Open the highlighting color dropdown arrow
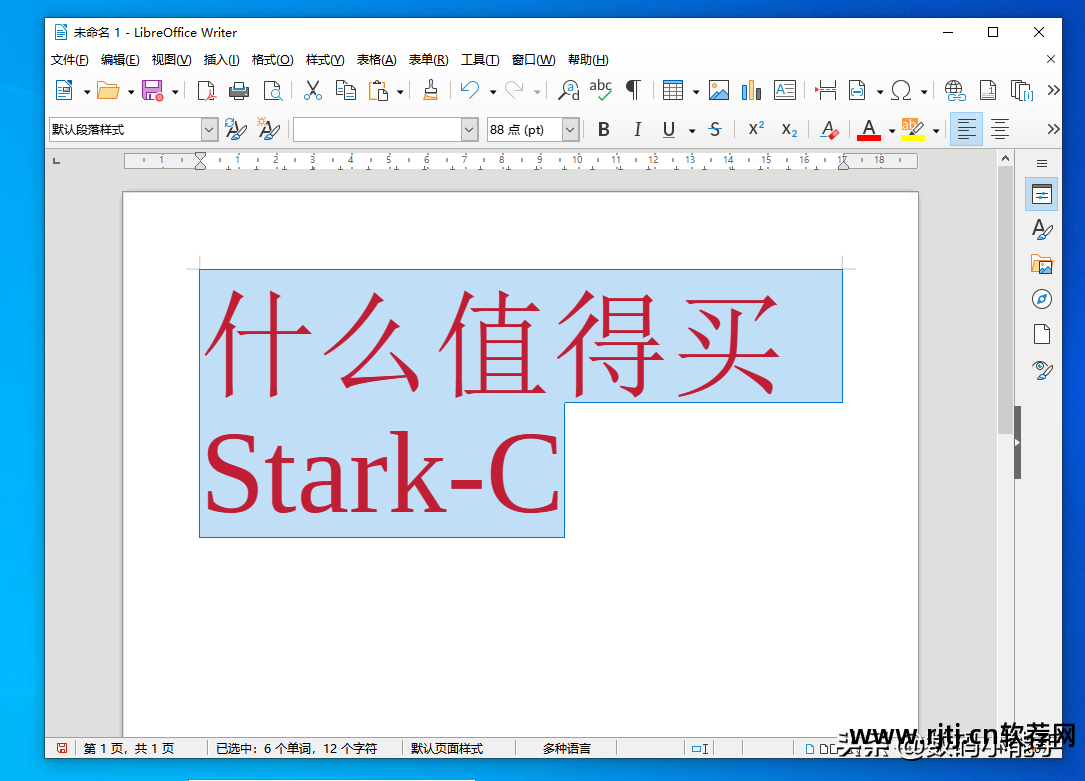1085x781 pixels. click(936, 131)
